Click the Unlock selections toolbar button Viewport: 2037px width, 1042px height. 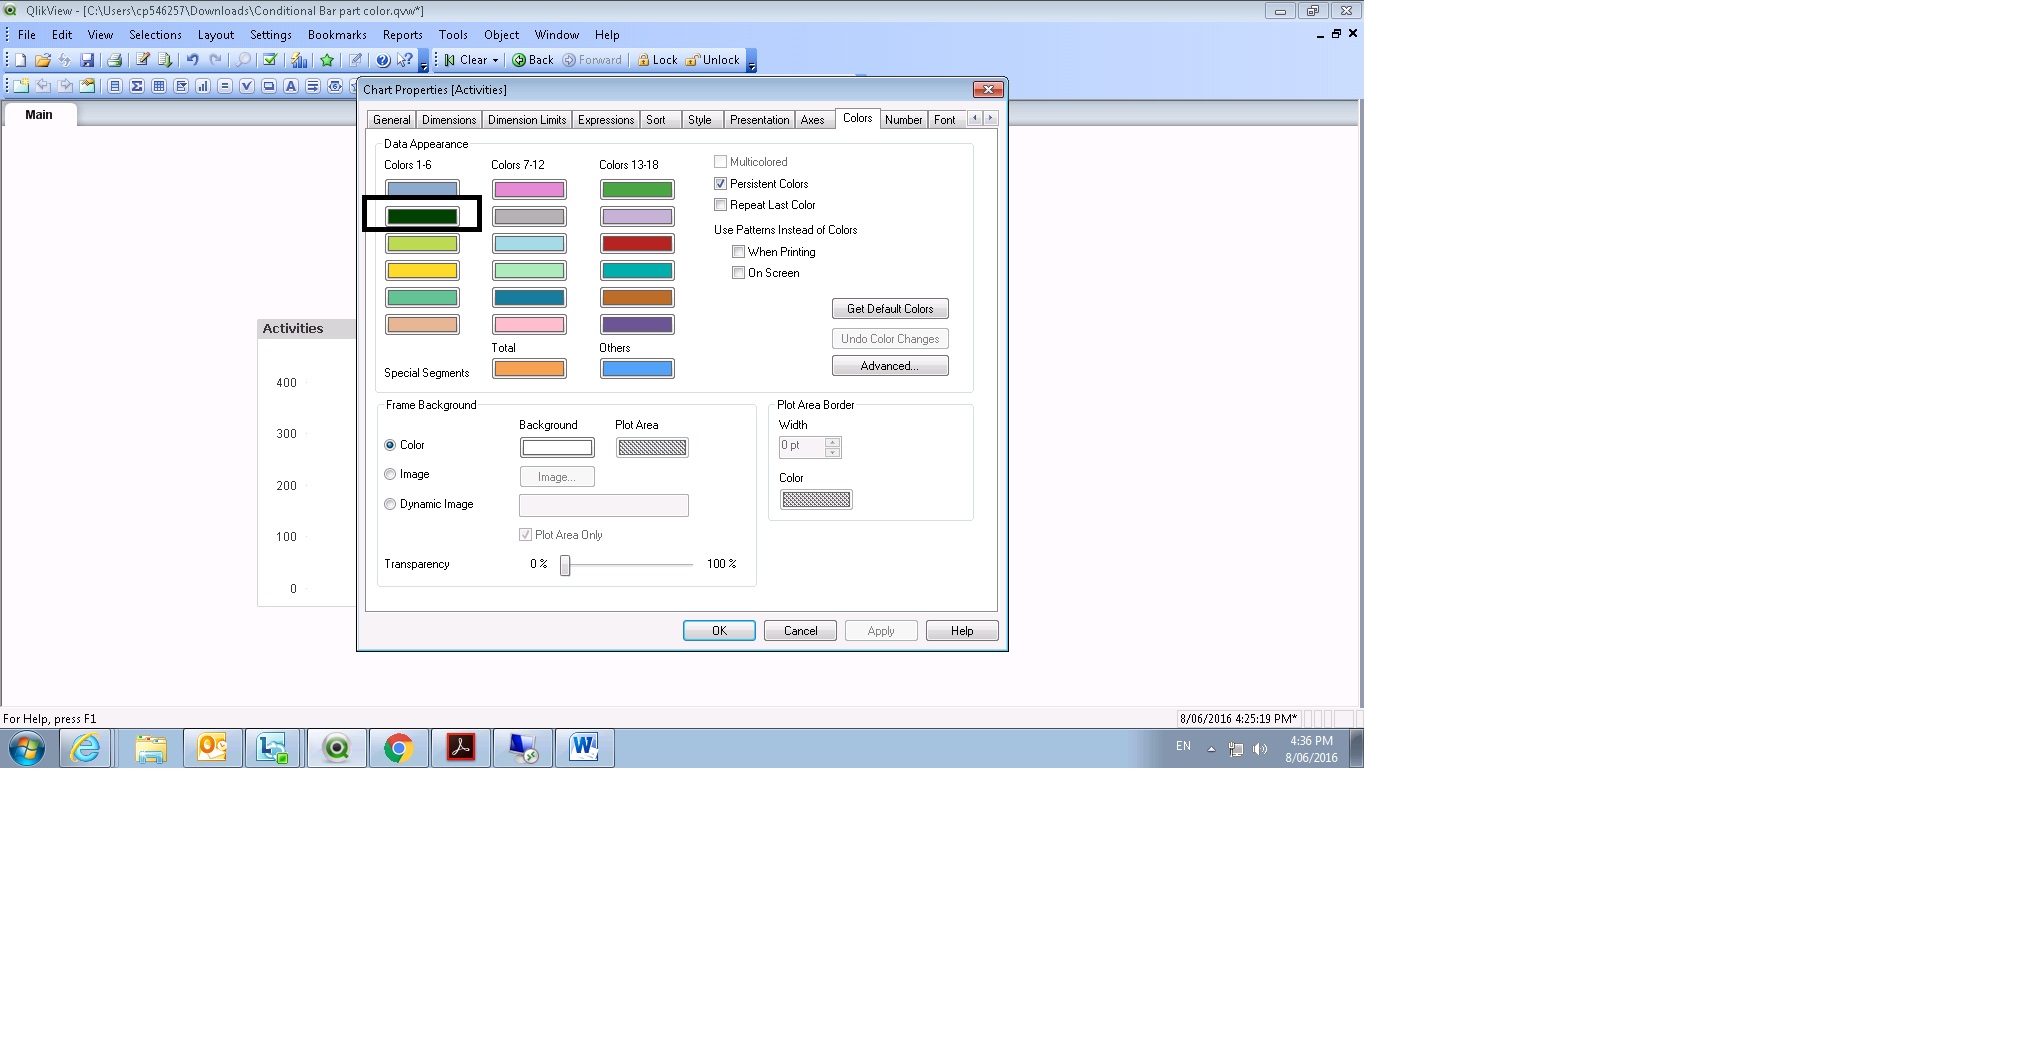click(713, 60)
